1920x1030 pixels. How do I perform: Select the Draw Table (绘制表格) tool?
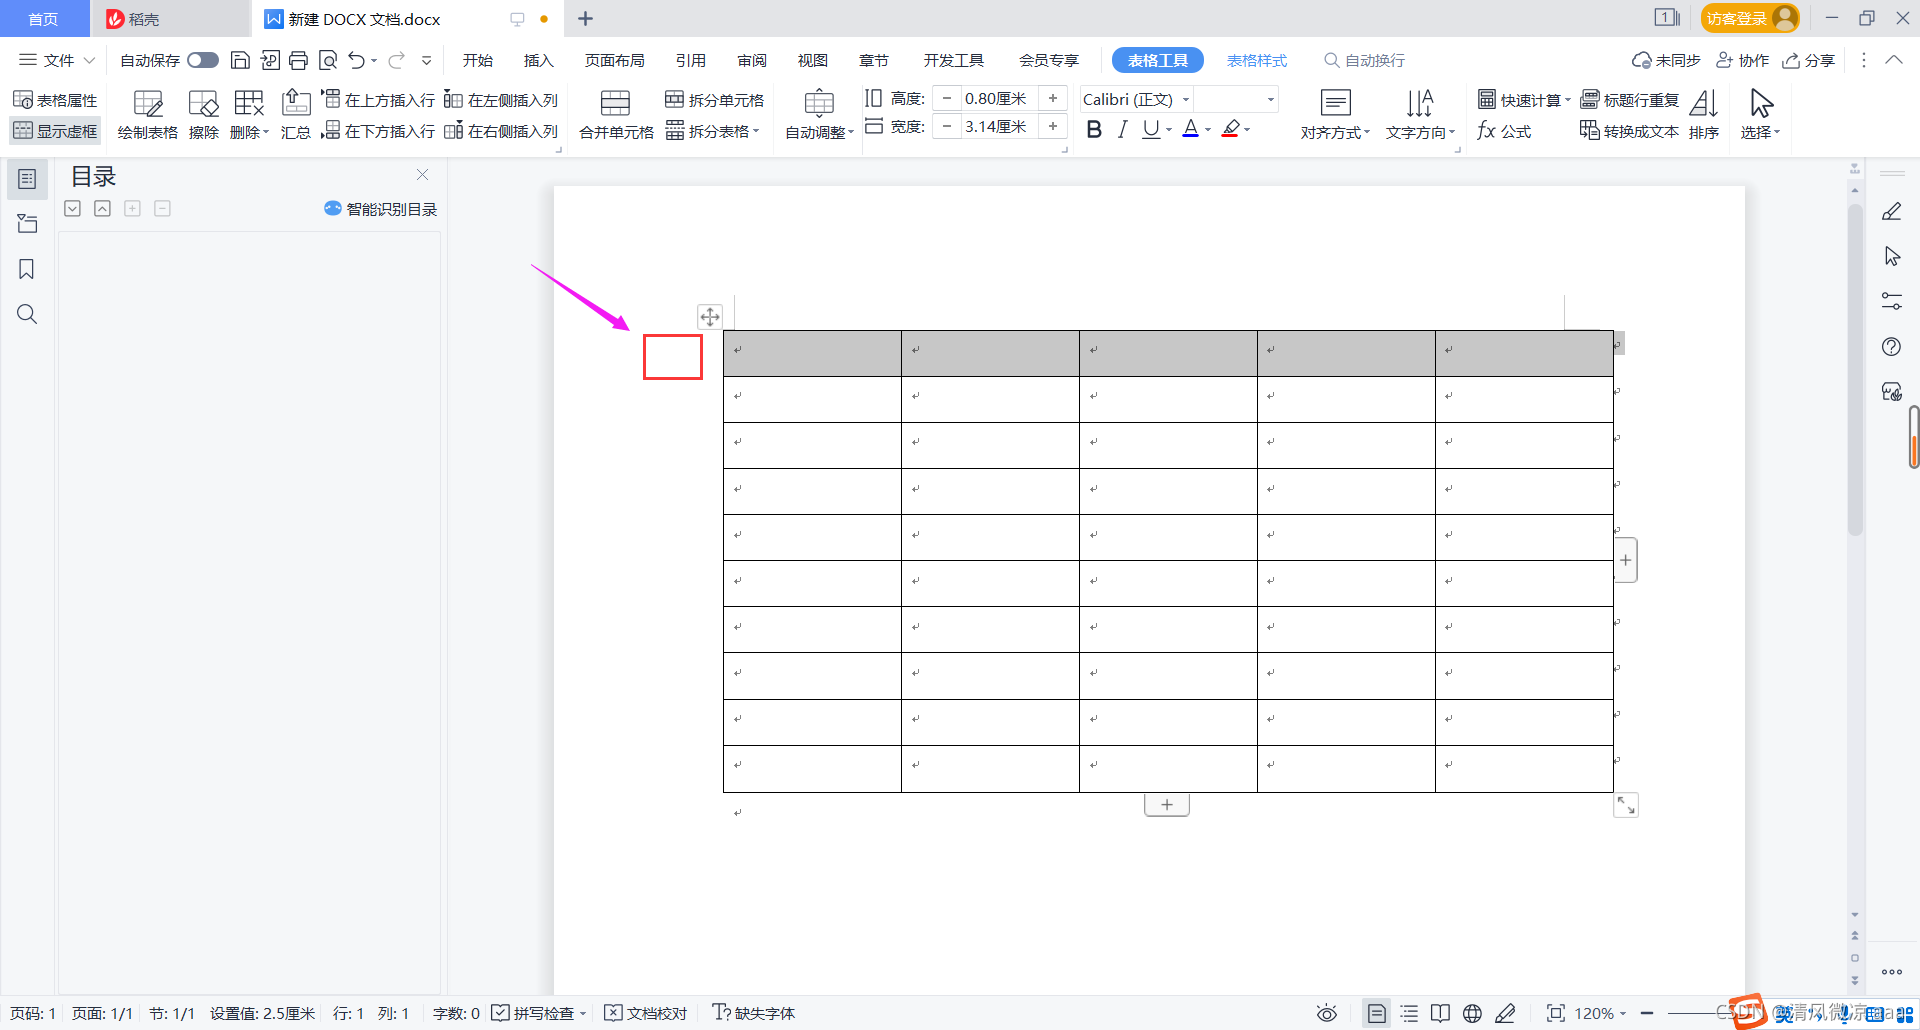point(148,115)
